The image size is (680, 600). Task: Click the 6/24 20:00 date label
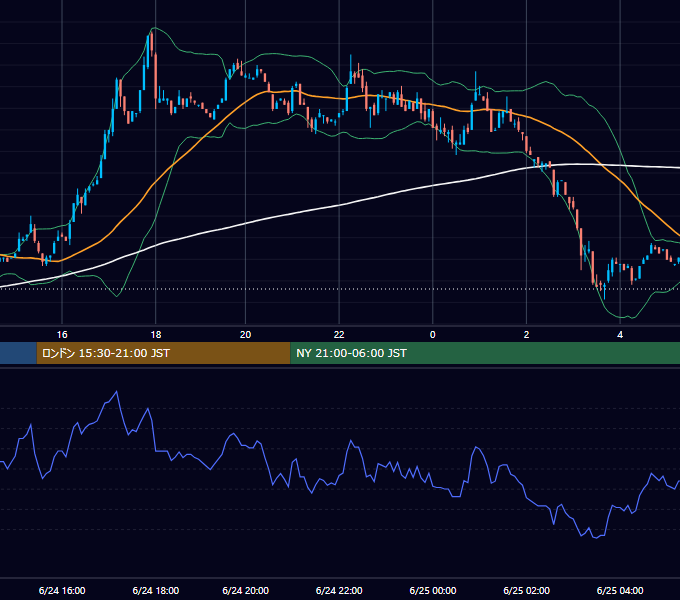point(245,590)
